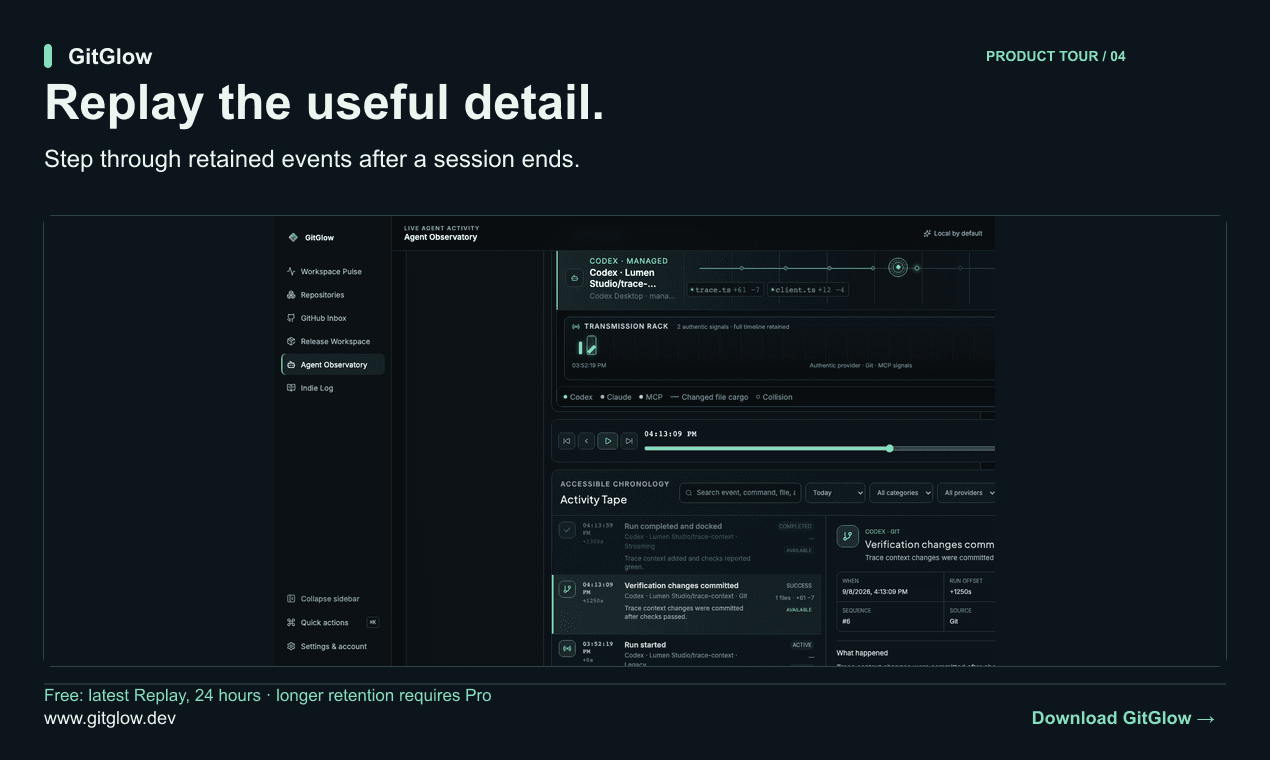Click the GitHub Inbox icon
The width and height of the screenshot is (1270, 760).
pyautogui.click(x=291, y=318)
